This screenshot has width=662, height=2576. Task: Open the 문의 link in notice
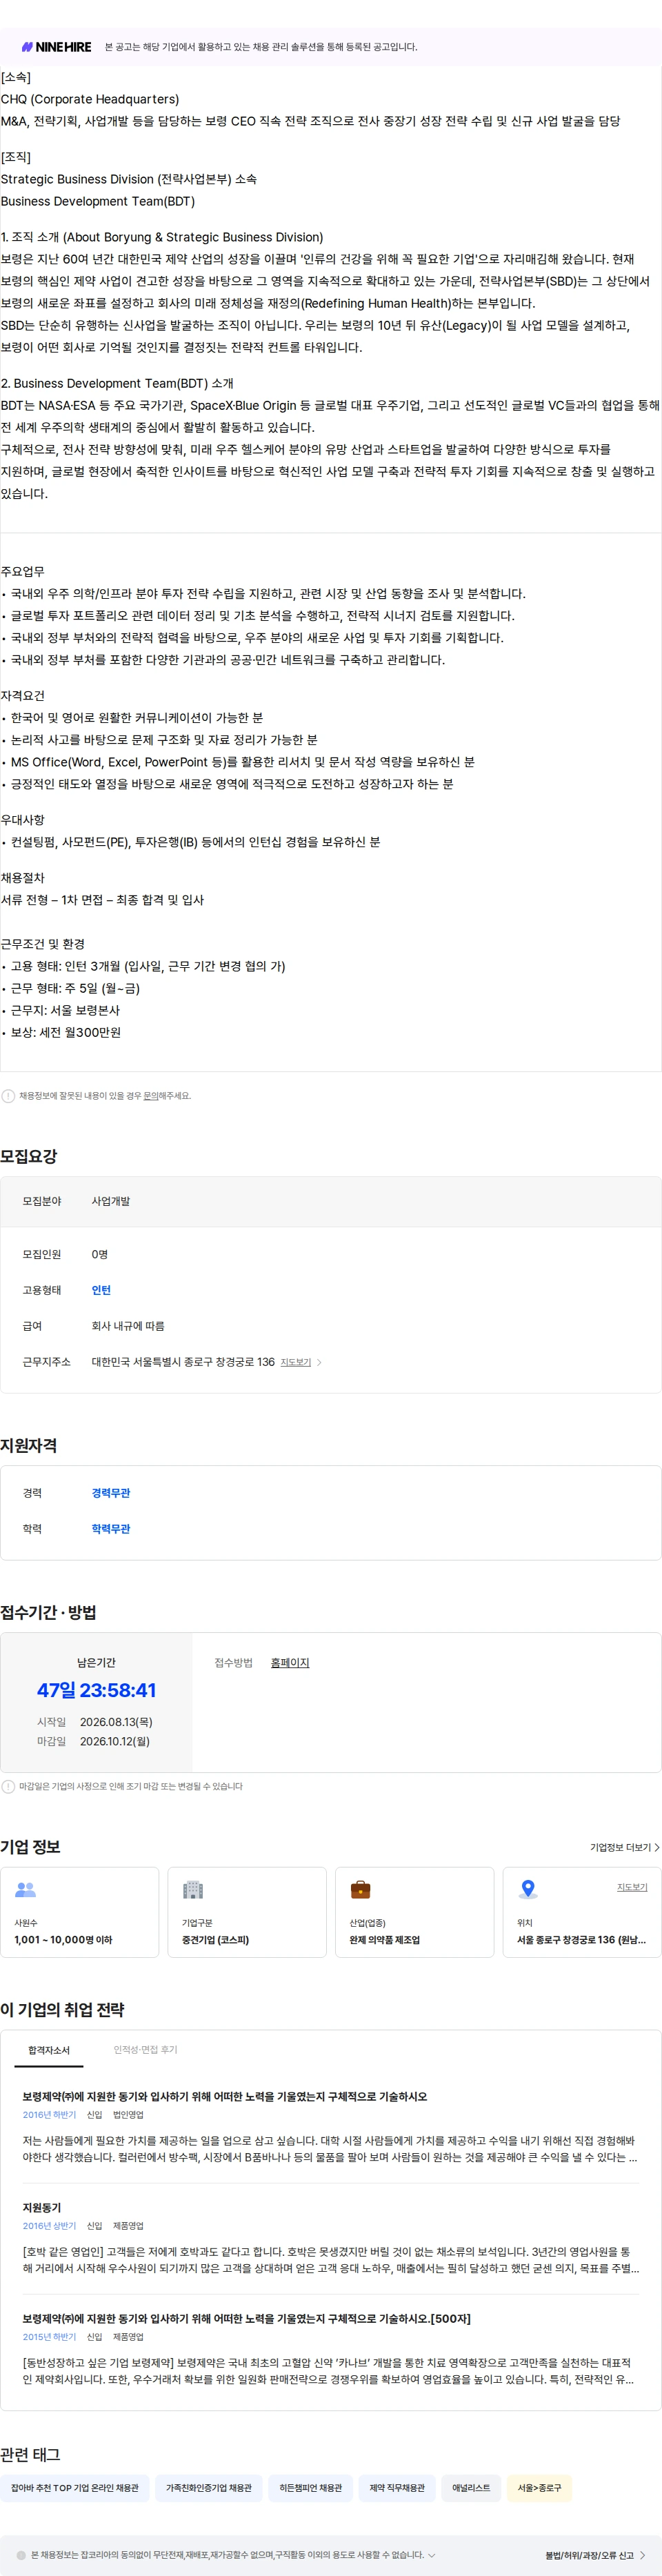pyautogui.click(x=151, y=1096)
